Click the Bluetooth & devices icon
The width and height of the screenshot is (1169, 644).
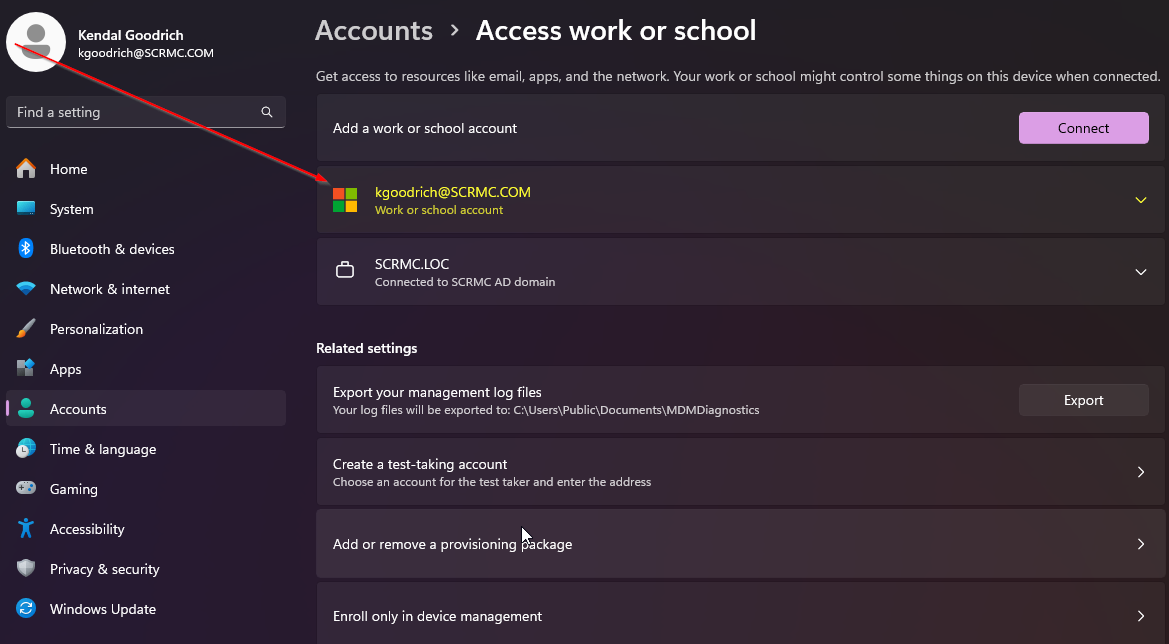27,249
